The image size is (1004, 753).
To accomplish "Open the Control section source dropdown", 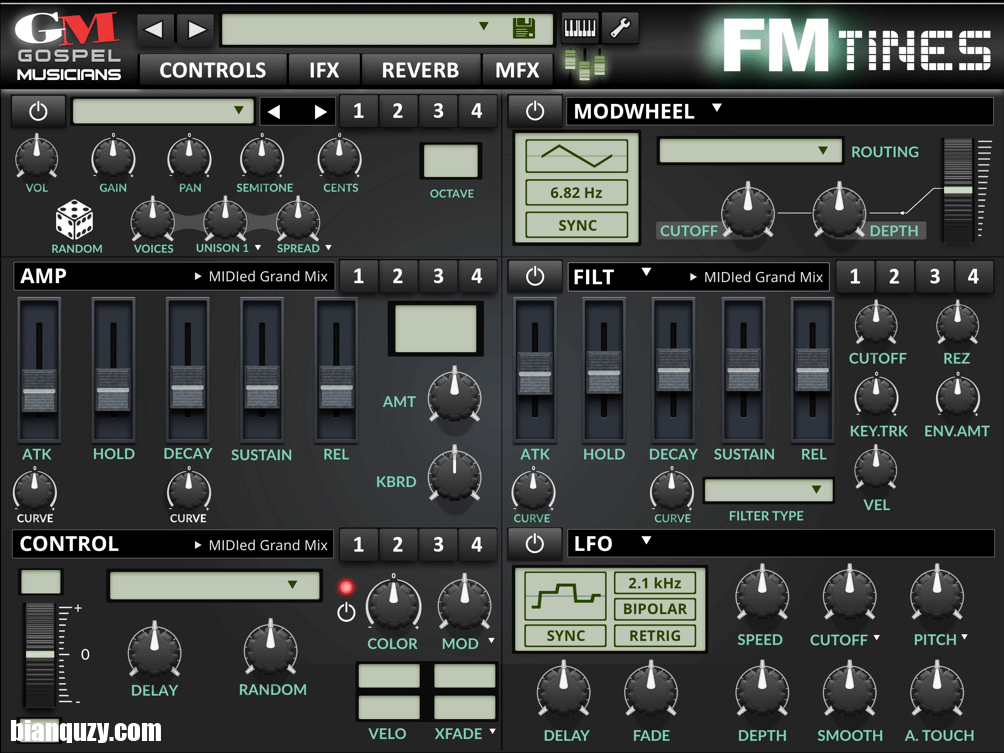I will pos(215,586).
